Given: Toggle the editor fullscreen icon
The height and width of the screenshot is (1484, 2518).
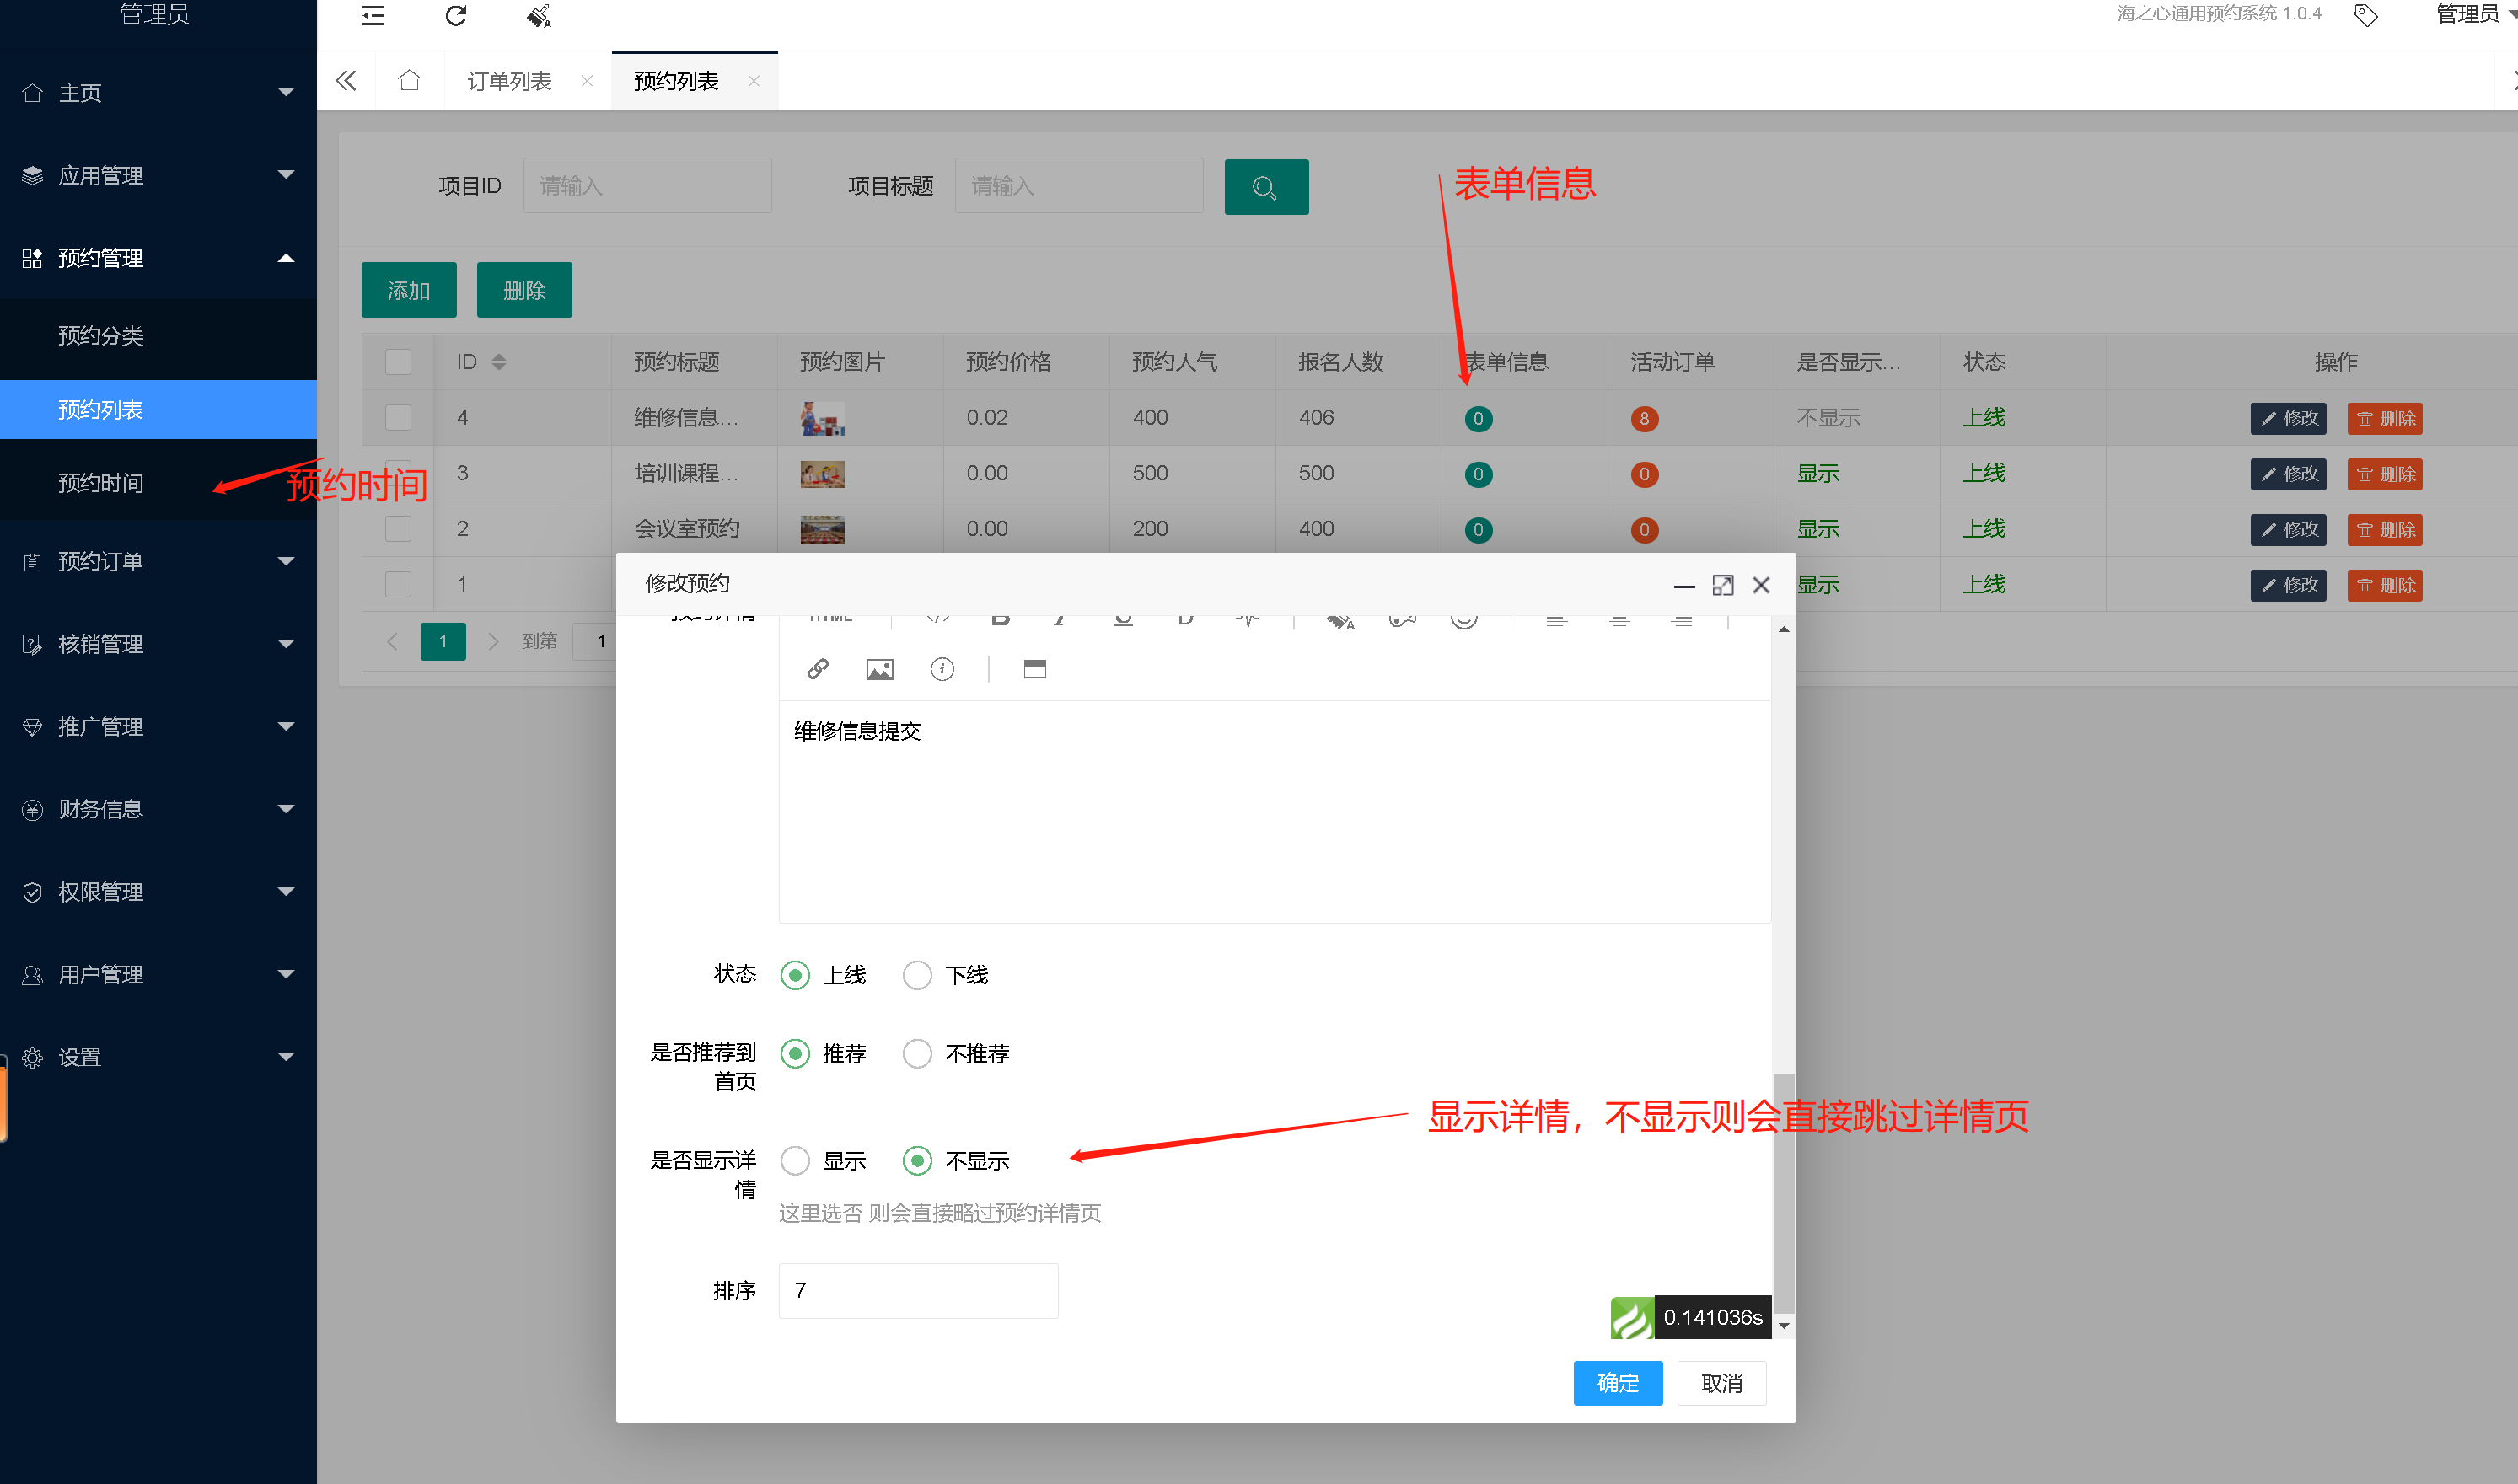Looking at the screenshot, I should click(1035, 669).
